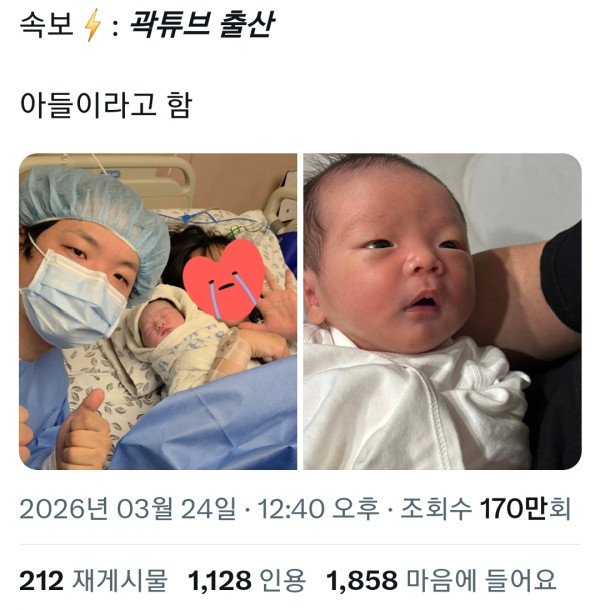This screenshot has width=600, height=610.
Task: View the 212 재게시물 list
Action: pyautogui.click(x=93, y=581)
